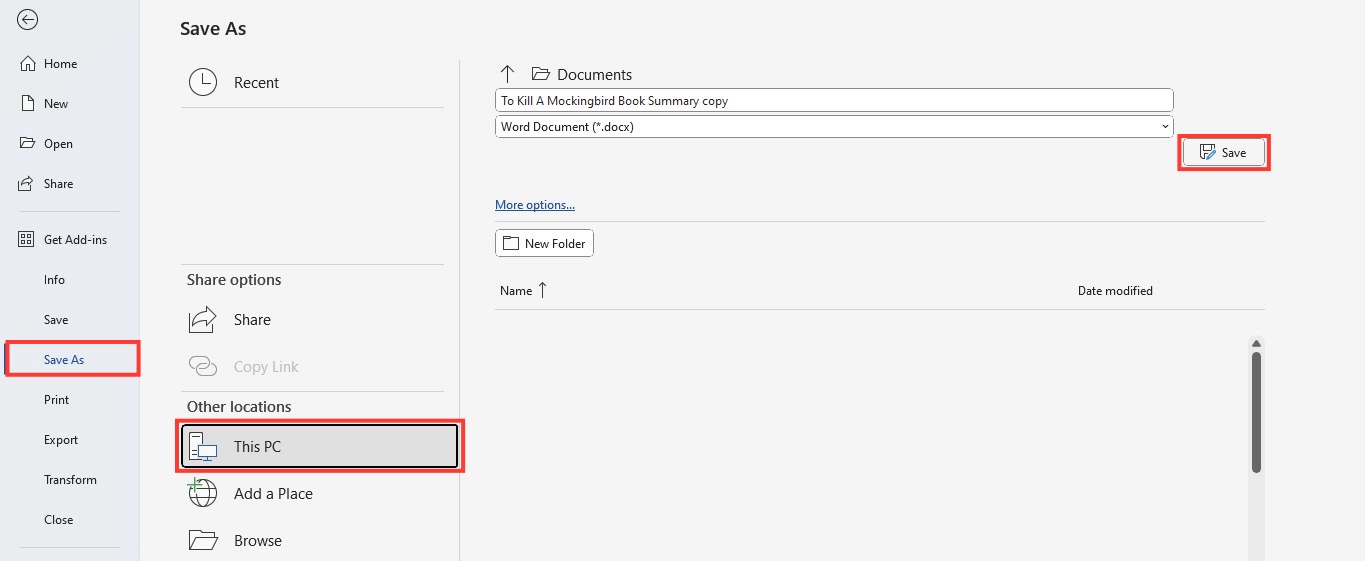The width and height of the screenshot is (1365, 561).
Task: Click the Open folder icon in sidebar
Action: [x=28, y=144]
